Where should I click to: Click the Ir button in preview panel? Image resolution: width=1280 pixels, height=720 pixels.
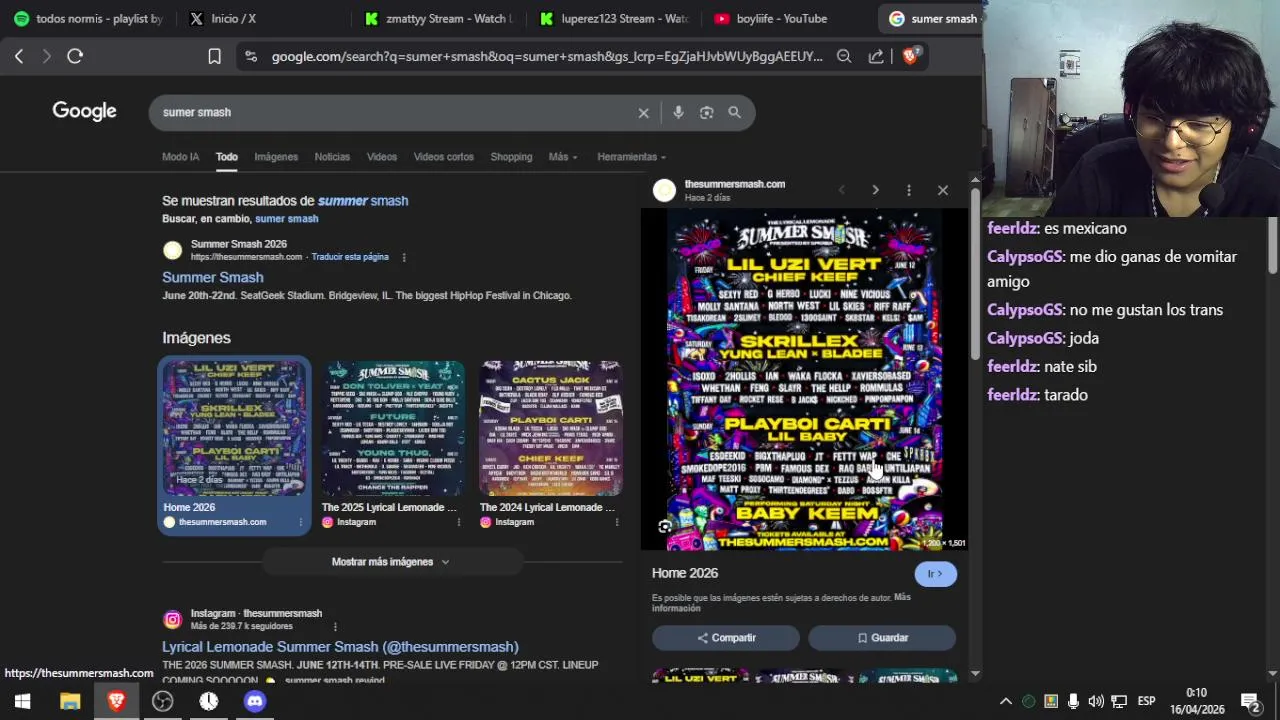click(935, 574)
